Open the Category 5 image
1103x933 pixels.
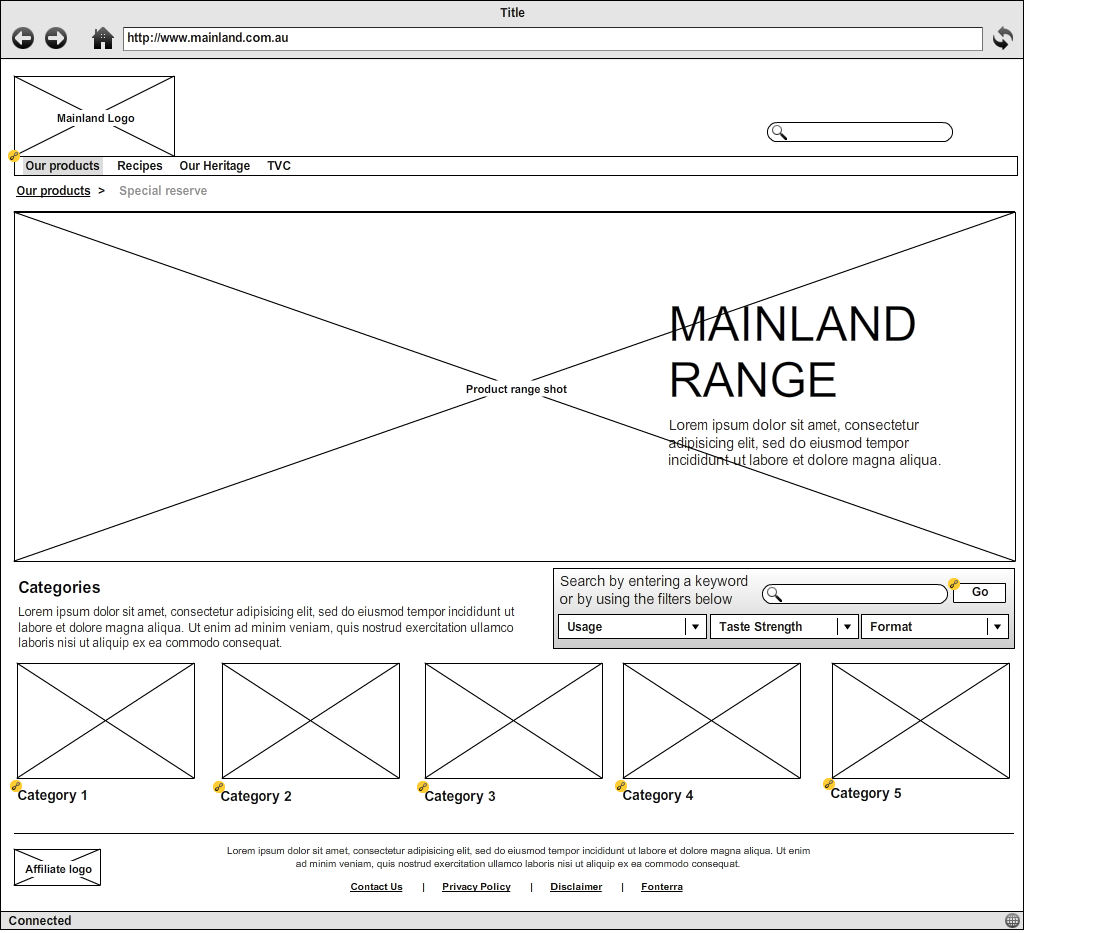pyautogui.click(x=921, y=721)
